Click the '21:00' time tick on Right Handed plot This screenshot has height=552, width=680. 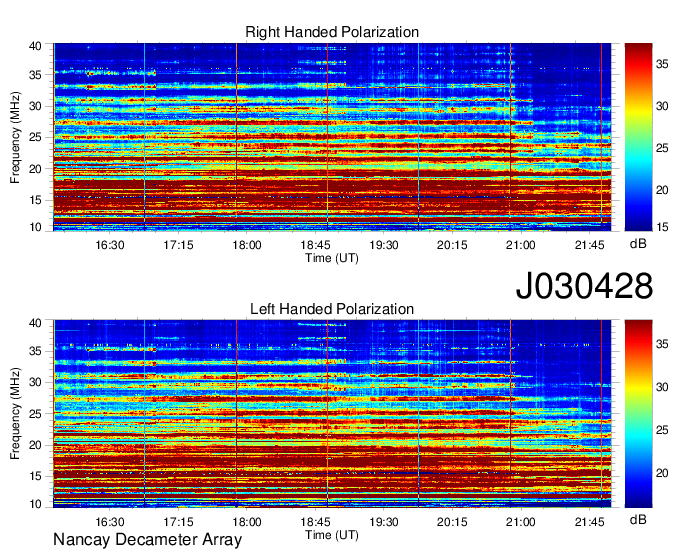coord(521,245)
